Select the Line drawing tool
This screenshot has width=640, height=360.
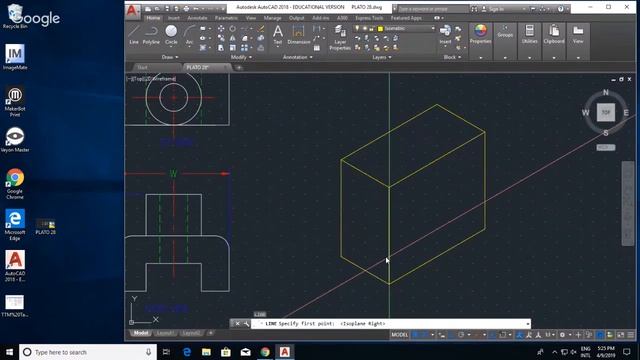pyautogui.click(x=134, y=34)
